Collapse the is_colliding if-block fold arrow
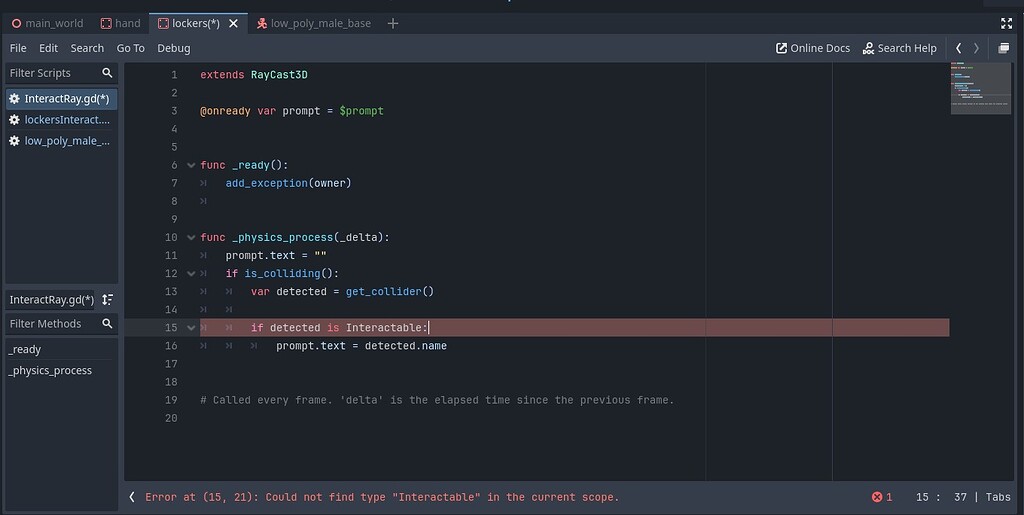The image size is (1024, 515). pyautogui.click(x=191, y=273)
